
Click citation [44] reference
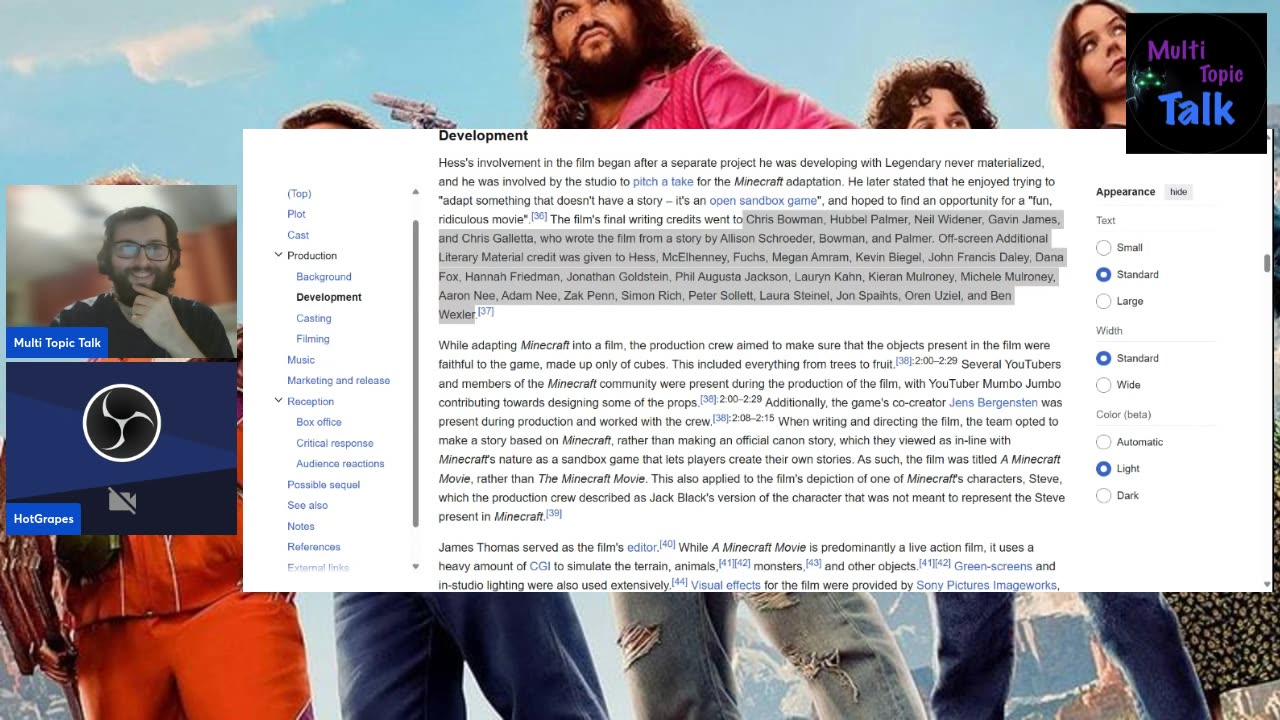(x=679, y=582)
